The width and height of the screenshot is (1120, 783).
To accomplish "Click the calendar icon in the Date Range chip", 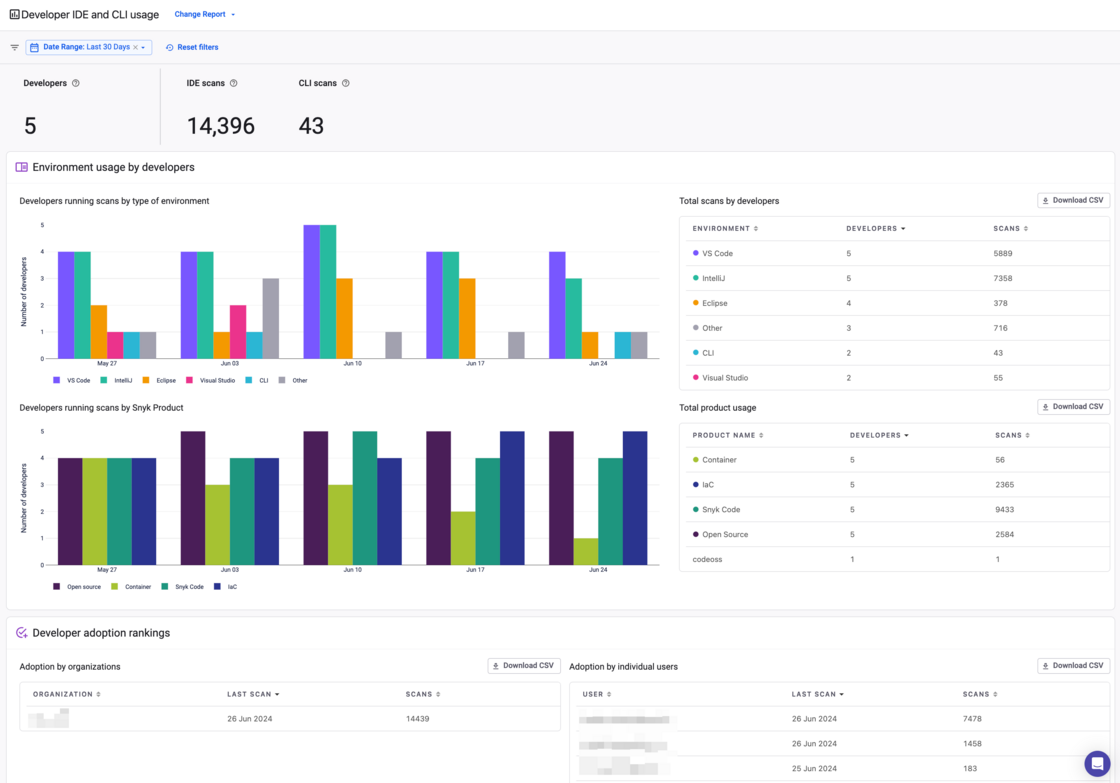I will (x=35, y=47).
